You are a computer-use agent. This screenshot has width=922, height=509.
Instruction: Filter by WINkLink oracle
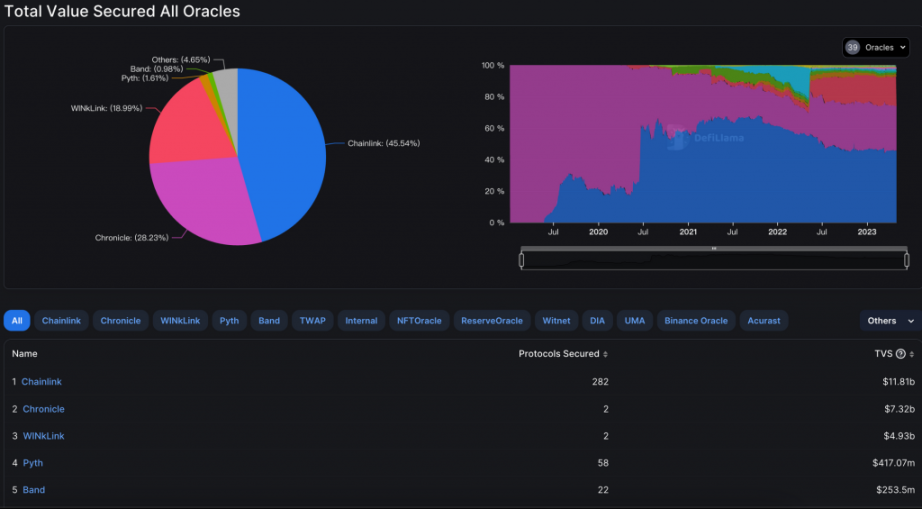[180, 321]
